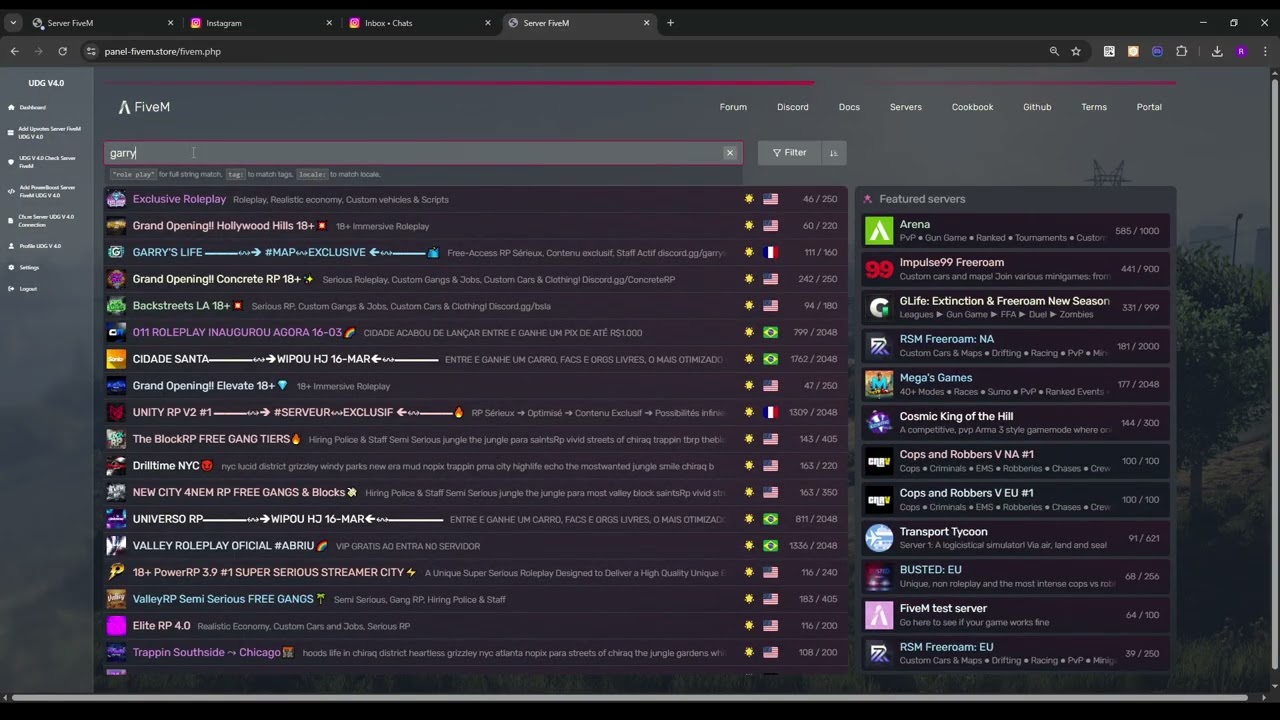Click the Arena server icon
This screenshot has width=1280, height=720.
click(x=879, y=231)
